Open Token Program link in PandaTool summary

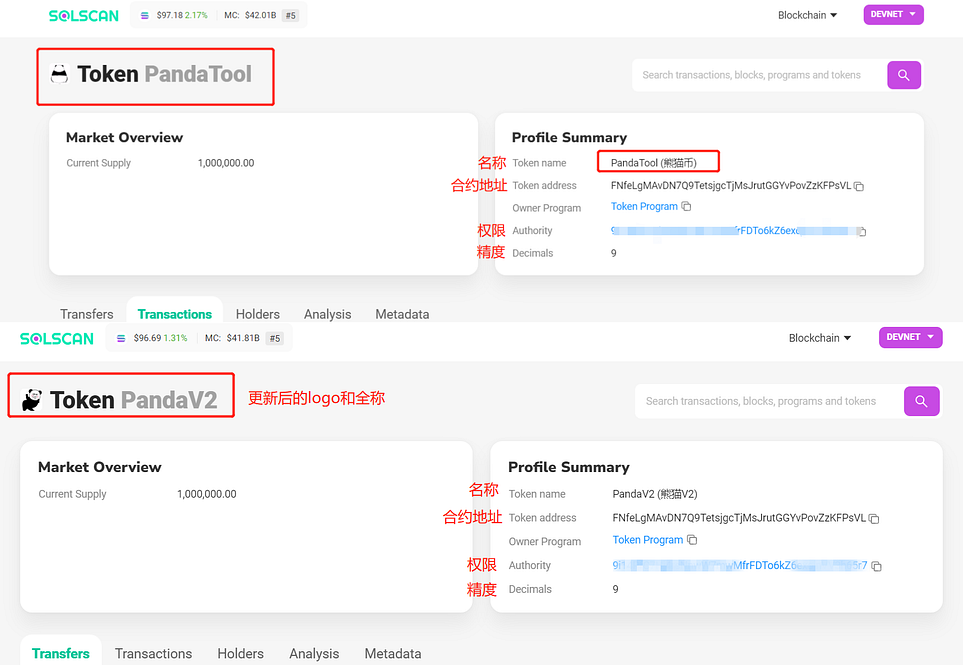click(644, 206)
